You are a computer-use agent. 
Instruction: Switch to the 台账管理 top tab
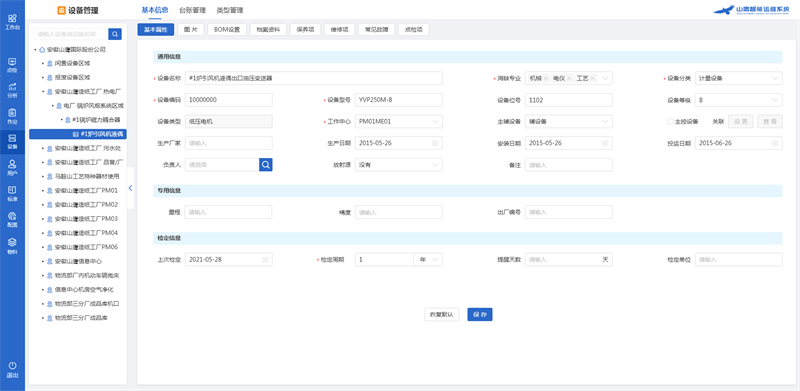click(x=192, y=10)
